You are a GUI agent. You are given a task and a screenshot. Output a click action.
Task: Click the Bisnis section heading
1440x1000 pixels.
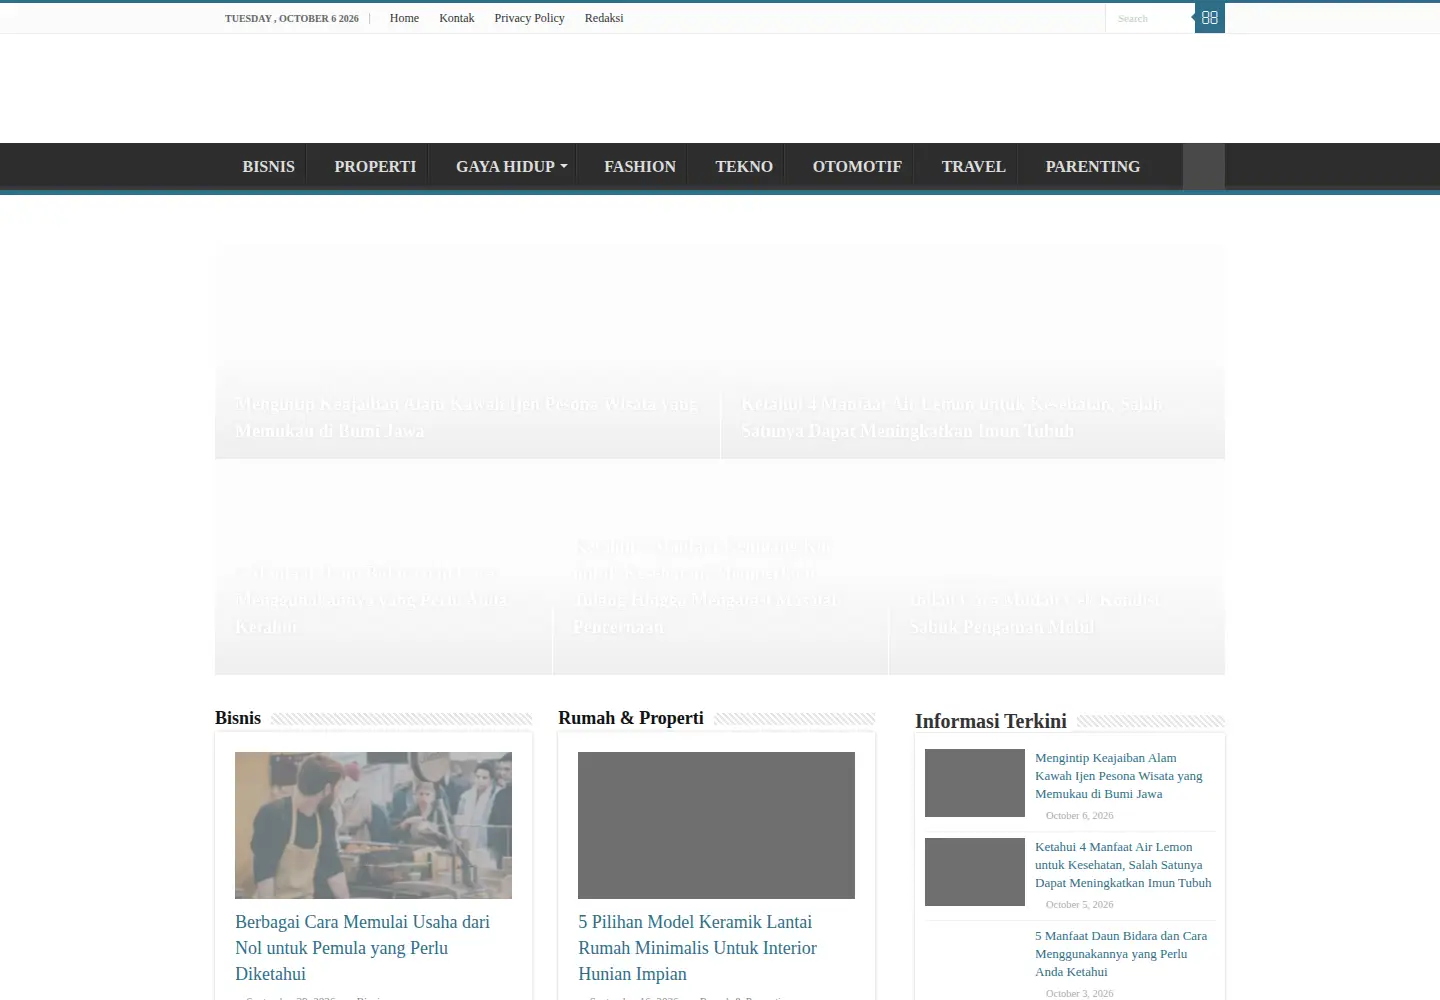[238, 718]
